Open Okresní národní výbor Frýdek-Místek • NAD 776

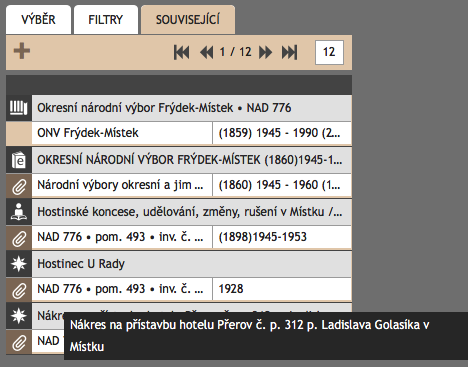click(x=192, y=108)
